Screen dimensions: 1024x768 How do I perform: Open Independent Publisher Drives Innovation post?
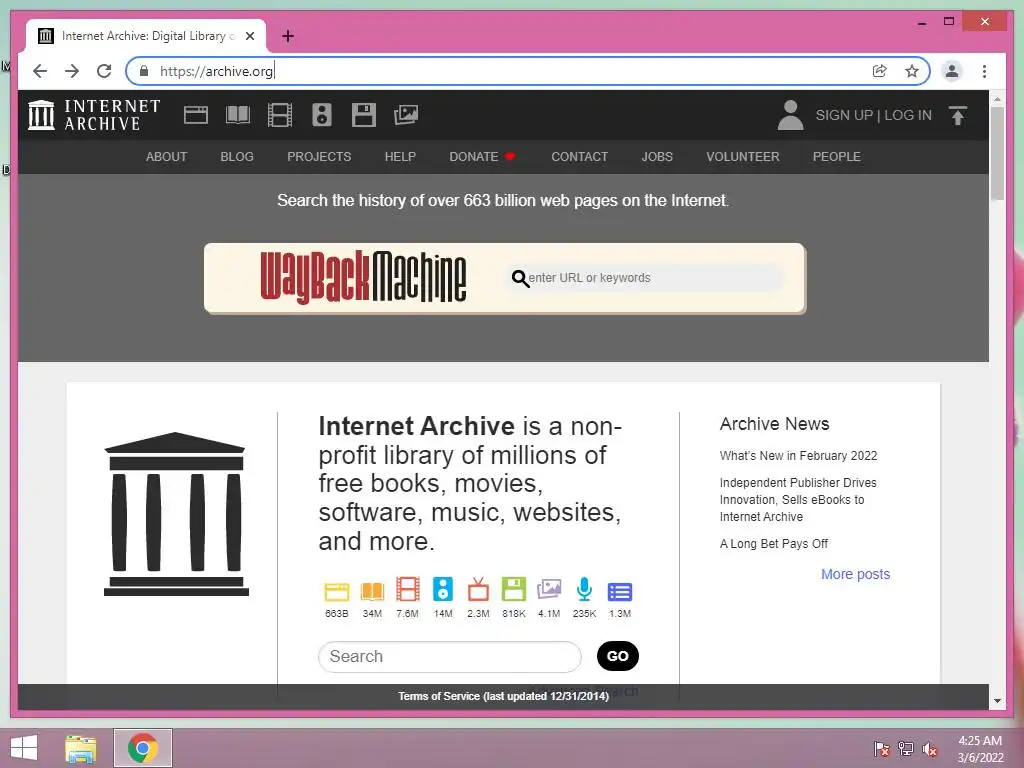(798, 500)
